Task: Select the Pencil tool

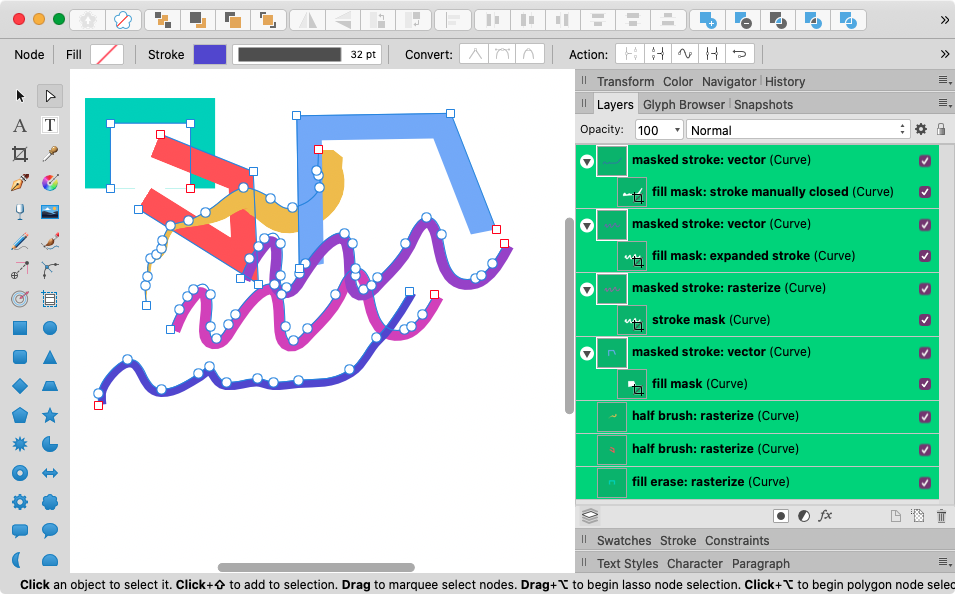Action: [x=17, y=240]
